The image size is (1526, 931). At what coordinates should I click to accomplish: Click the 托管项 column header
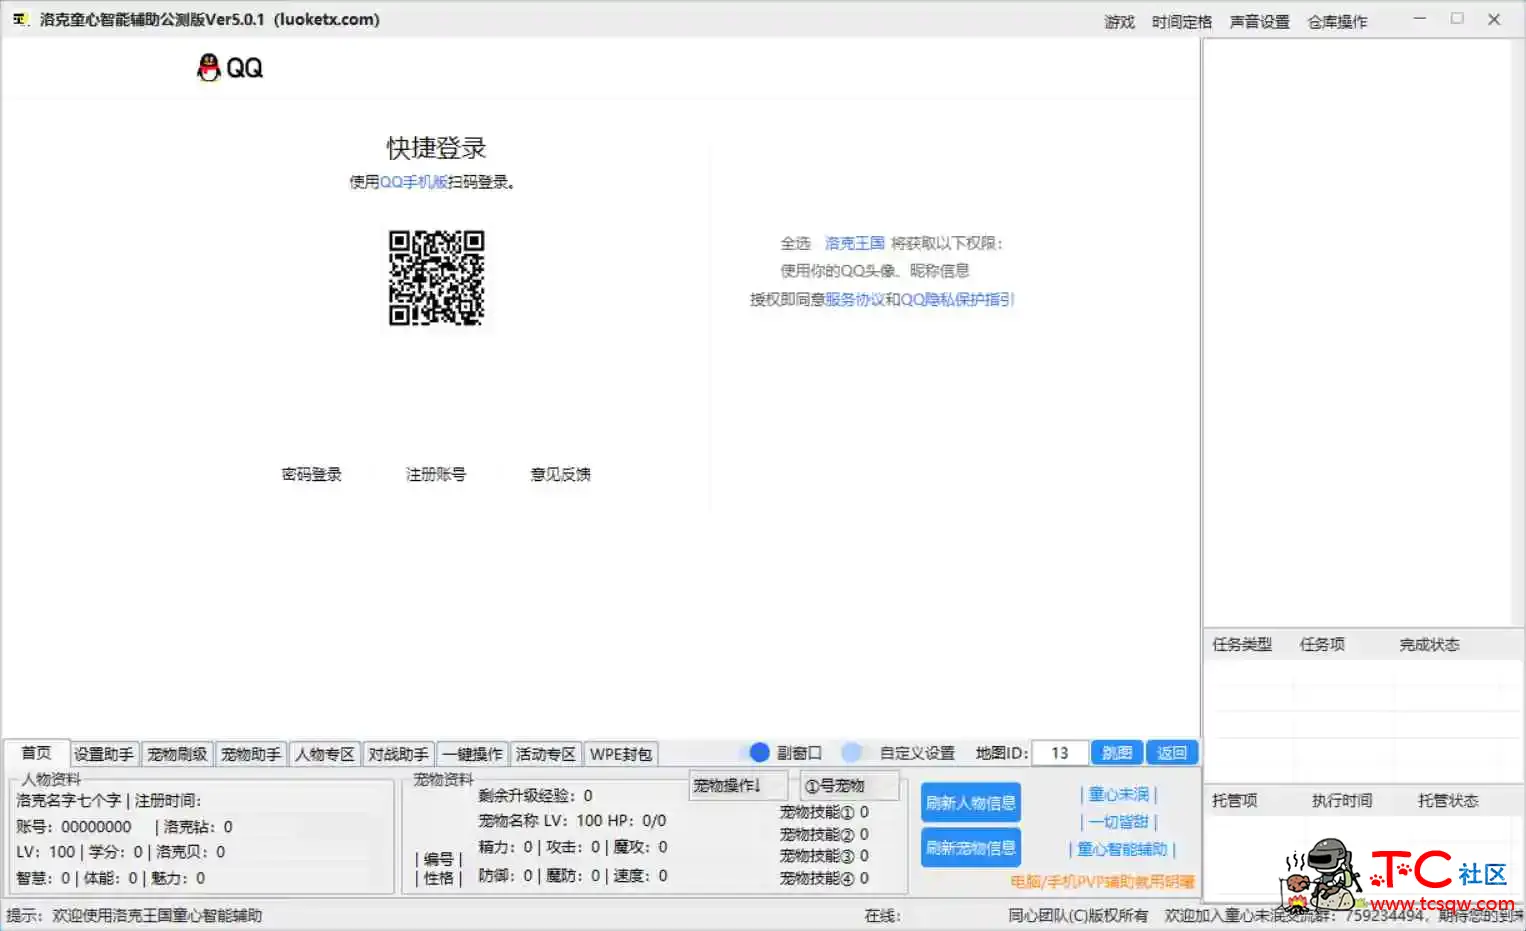point(1235,800)
